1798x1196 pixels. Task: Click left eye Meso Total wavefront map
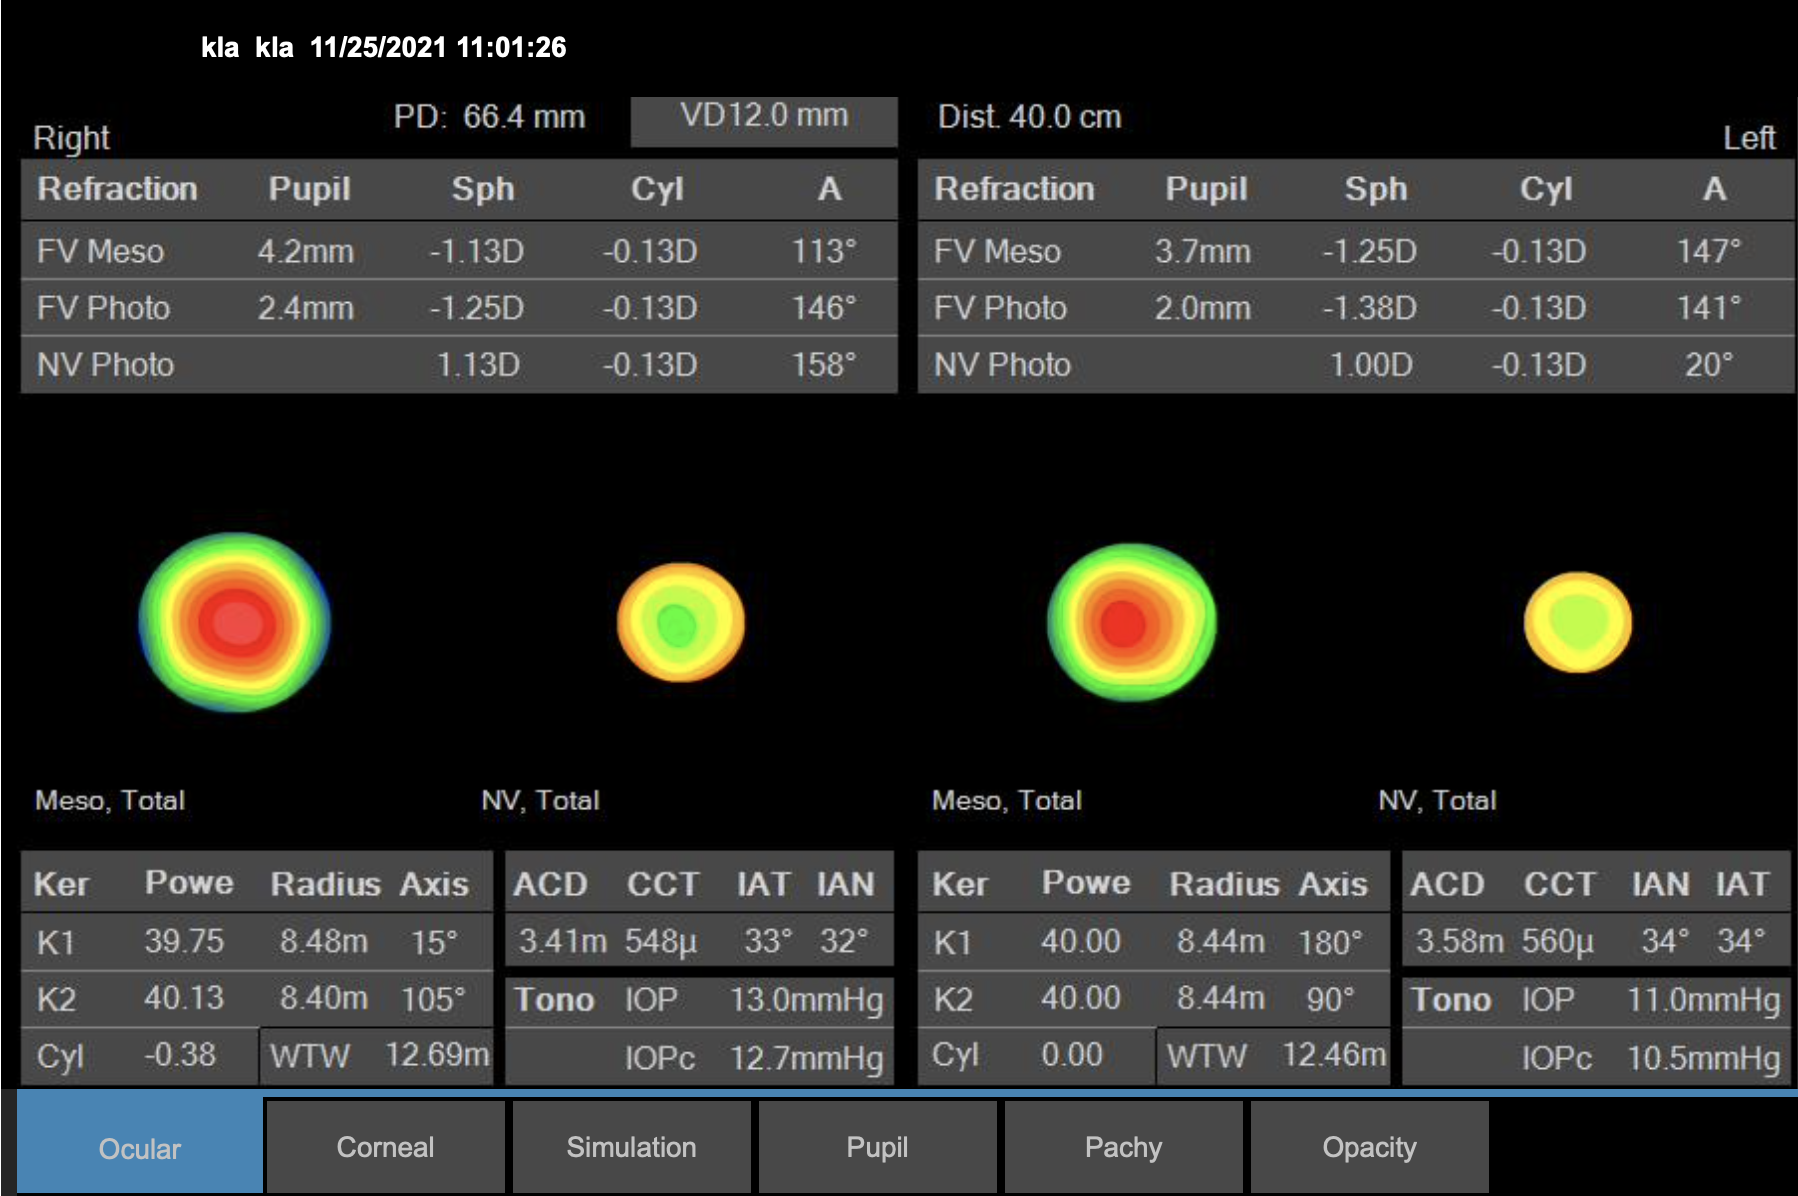[1131, 622]
